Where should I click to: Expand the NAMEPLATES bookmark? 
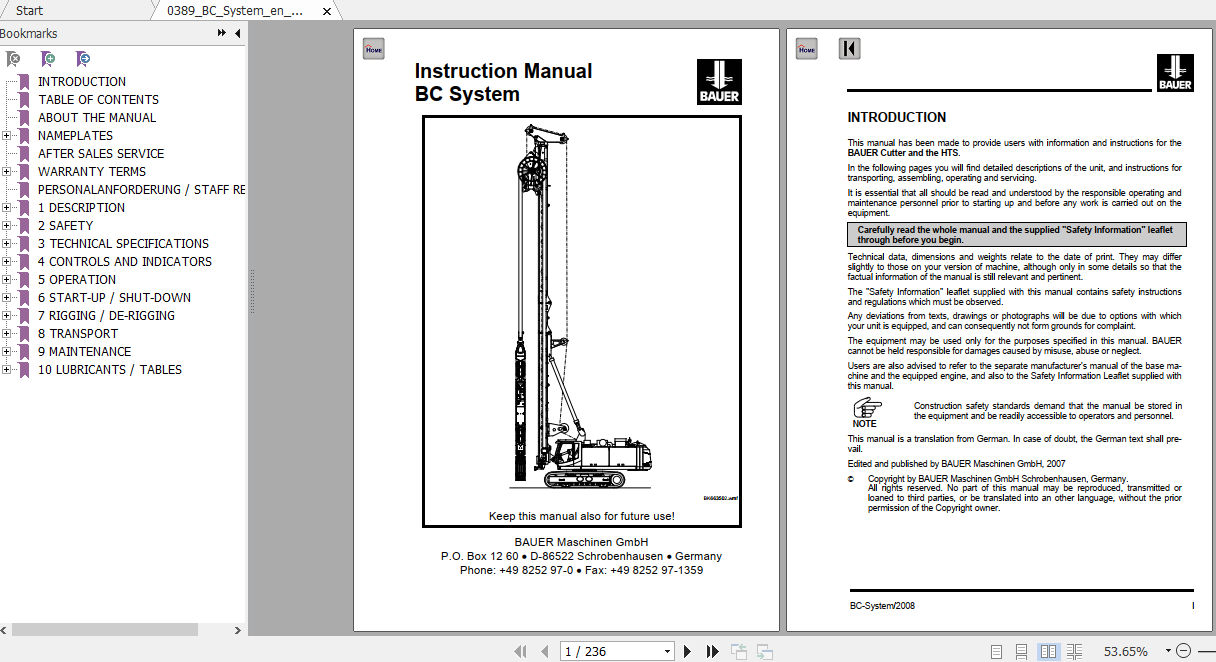6,136
